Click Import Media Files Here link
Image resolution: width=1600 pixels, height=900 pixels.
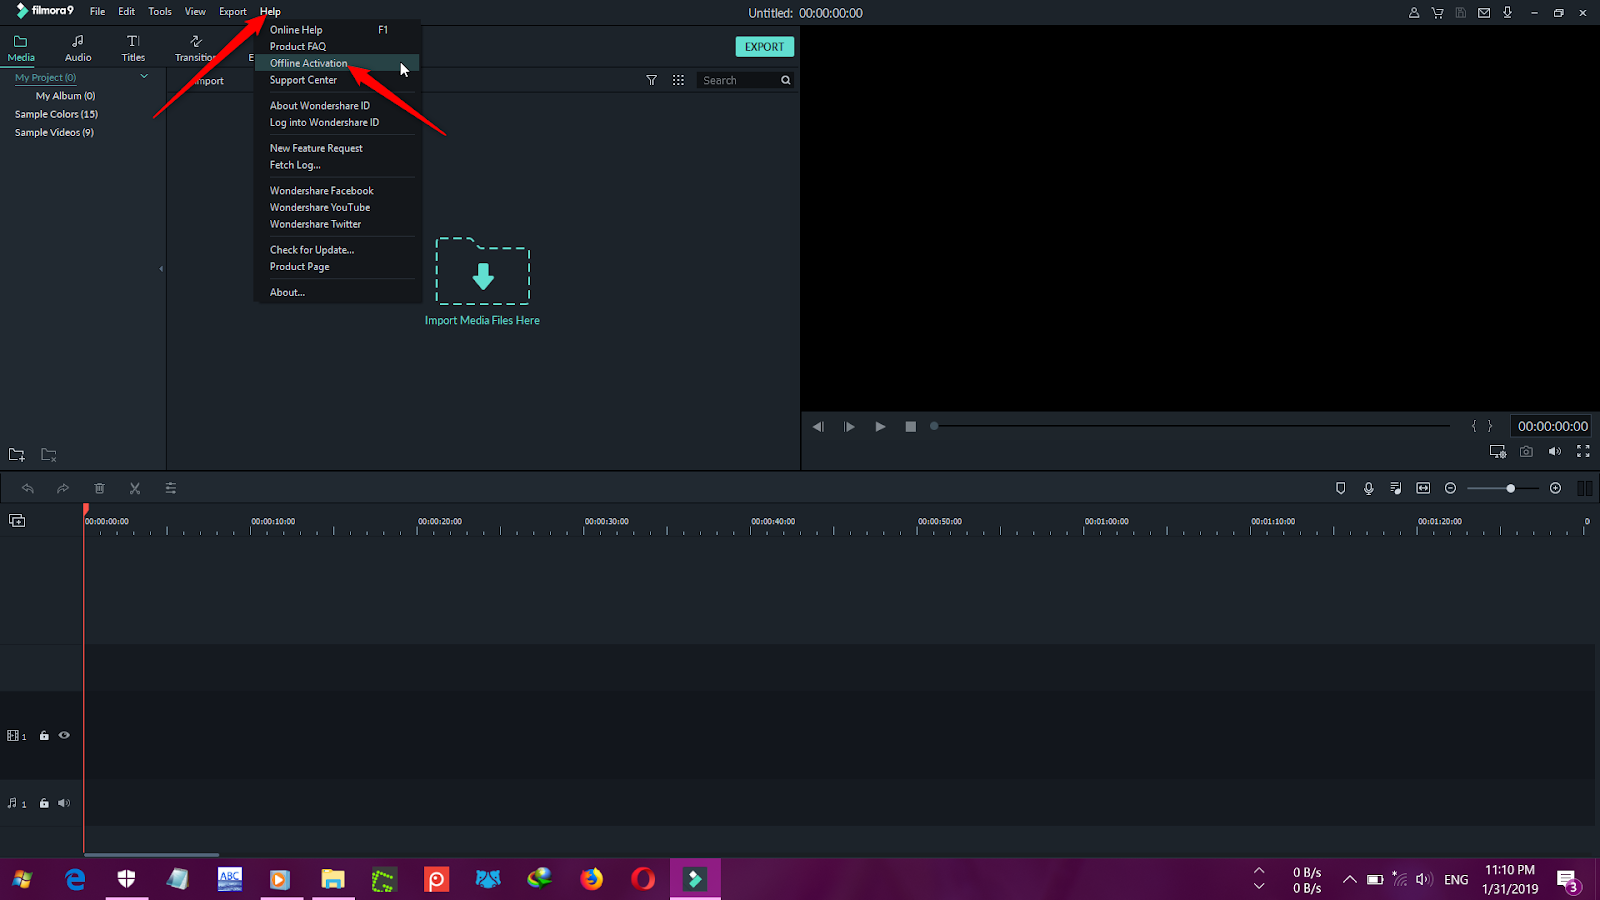point(482,320)
